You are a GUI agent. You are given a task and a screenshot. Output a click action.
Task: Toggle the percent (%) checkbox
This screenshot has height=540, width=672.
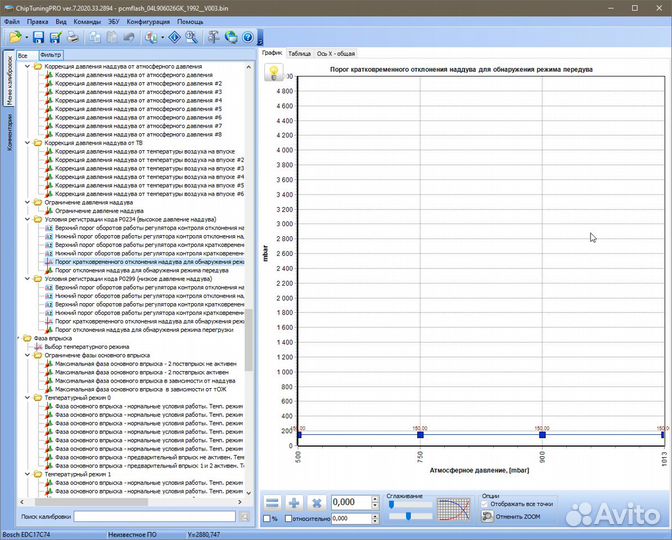(x=266, y=519)
